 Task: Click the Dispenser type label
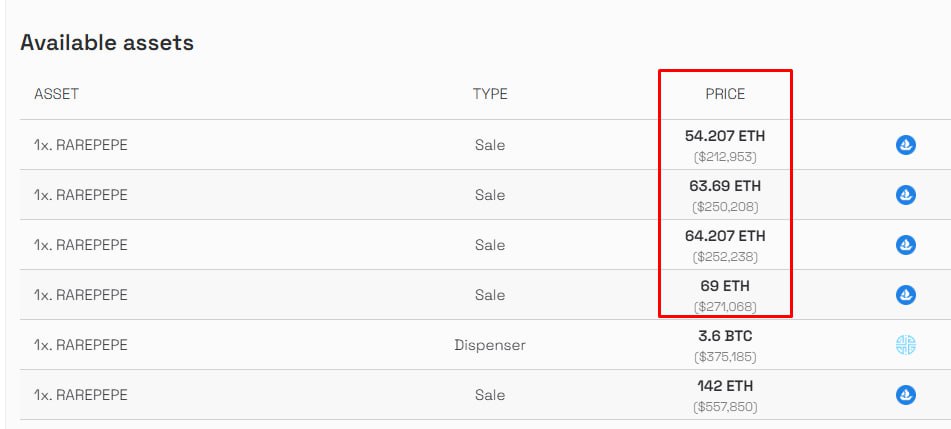click(490, 345)
